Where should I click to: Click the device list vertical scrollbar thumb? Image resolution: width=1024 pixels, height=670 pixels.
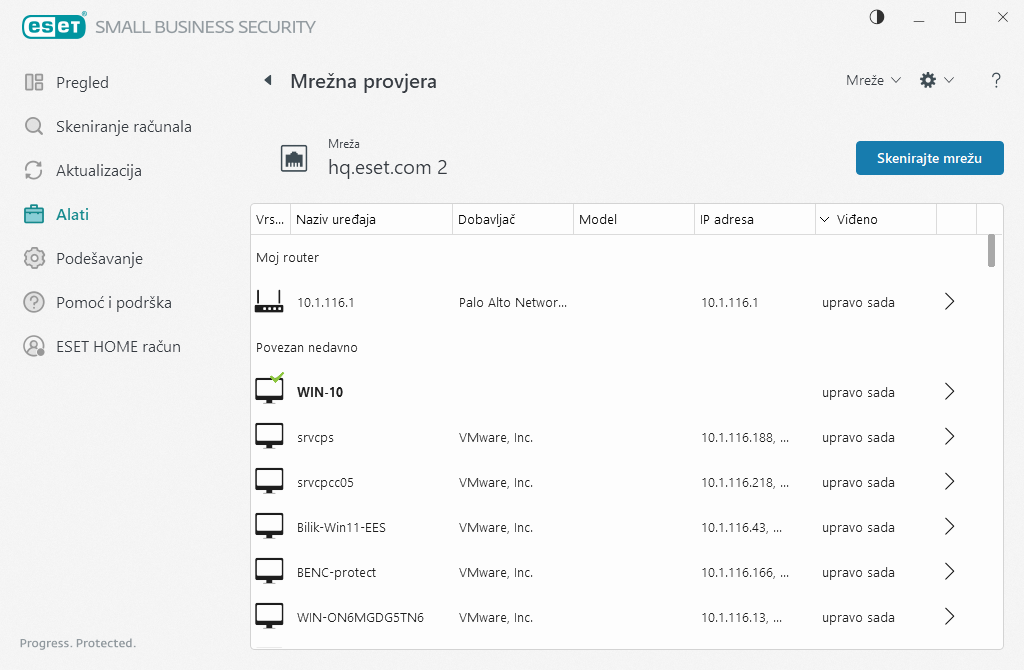(x=991, y=250)
